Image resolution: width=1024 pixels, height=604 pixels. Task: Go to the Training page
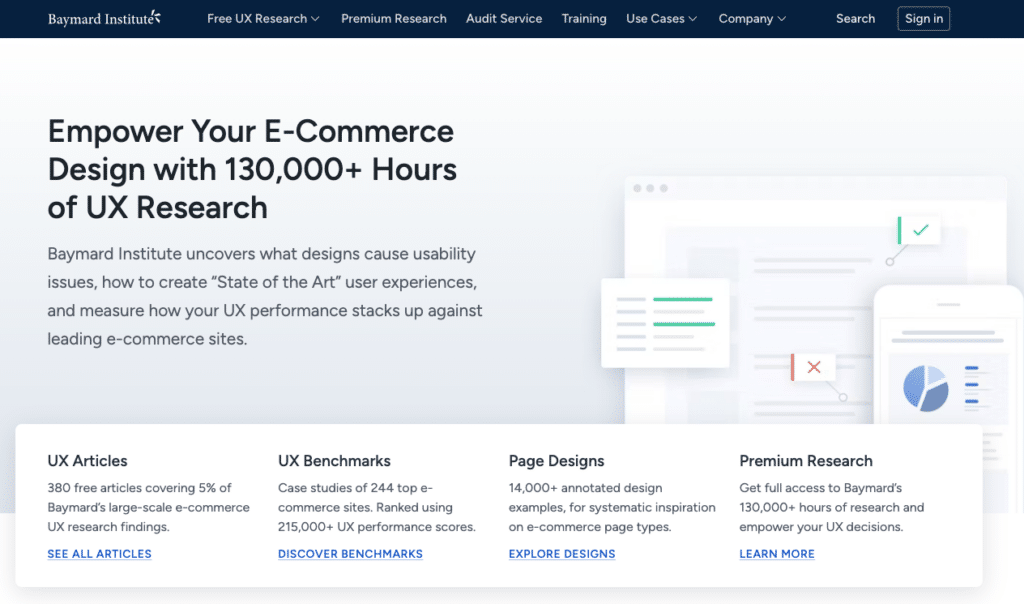point(584,19)
